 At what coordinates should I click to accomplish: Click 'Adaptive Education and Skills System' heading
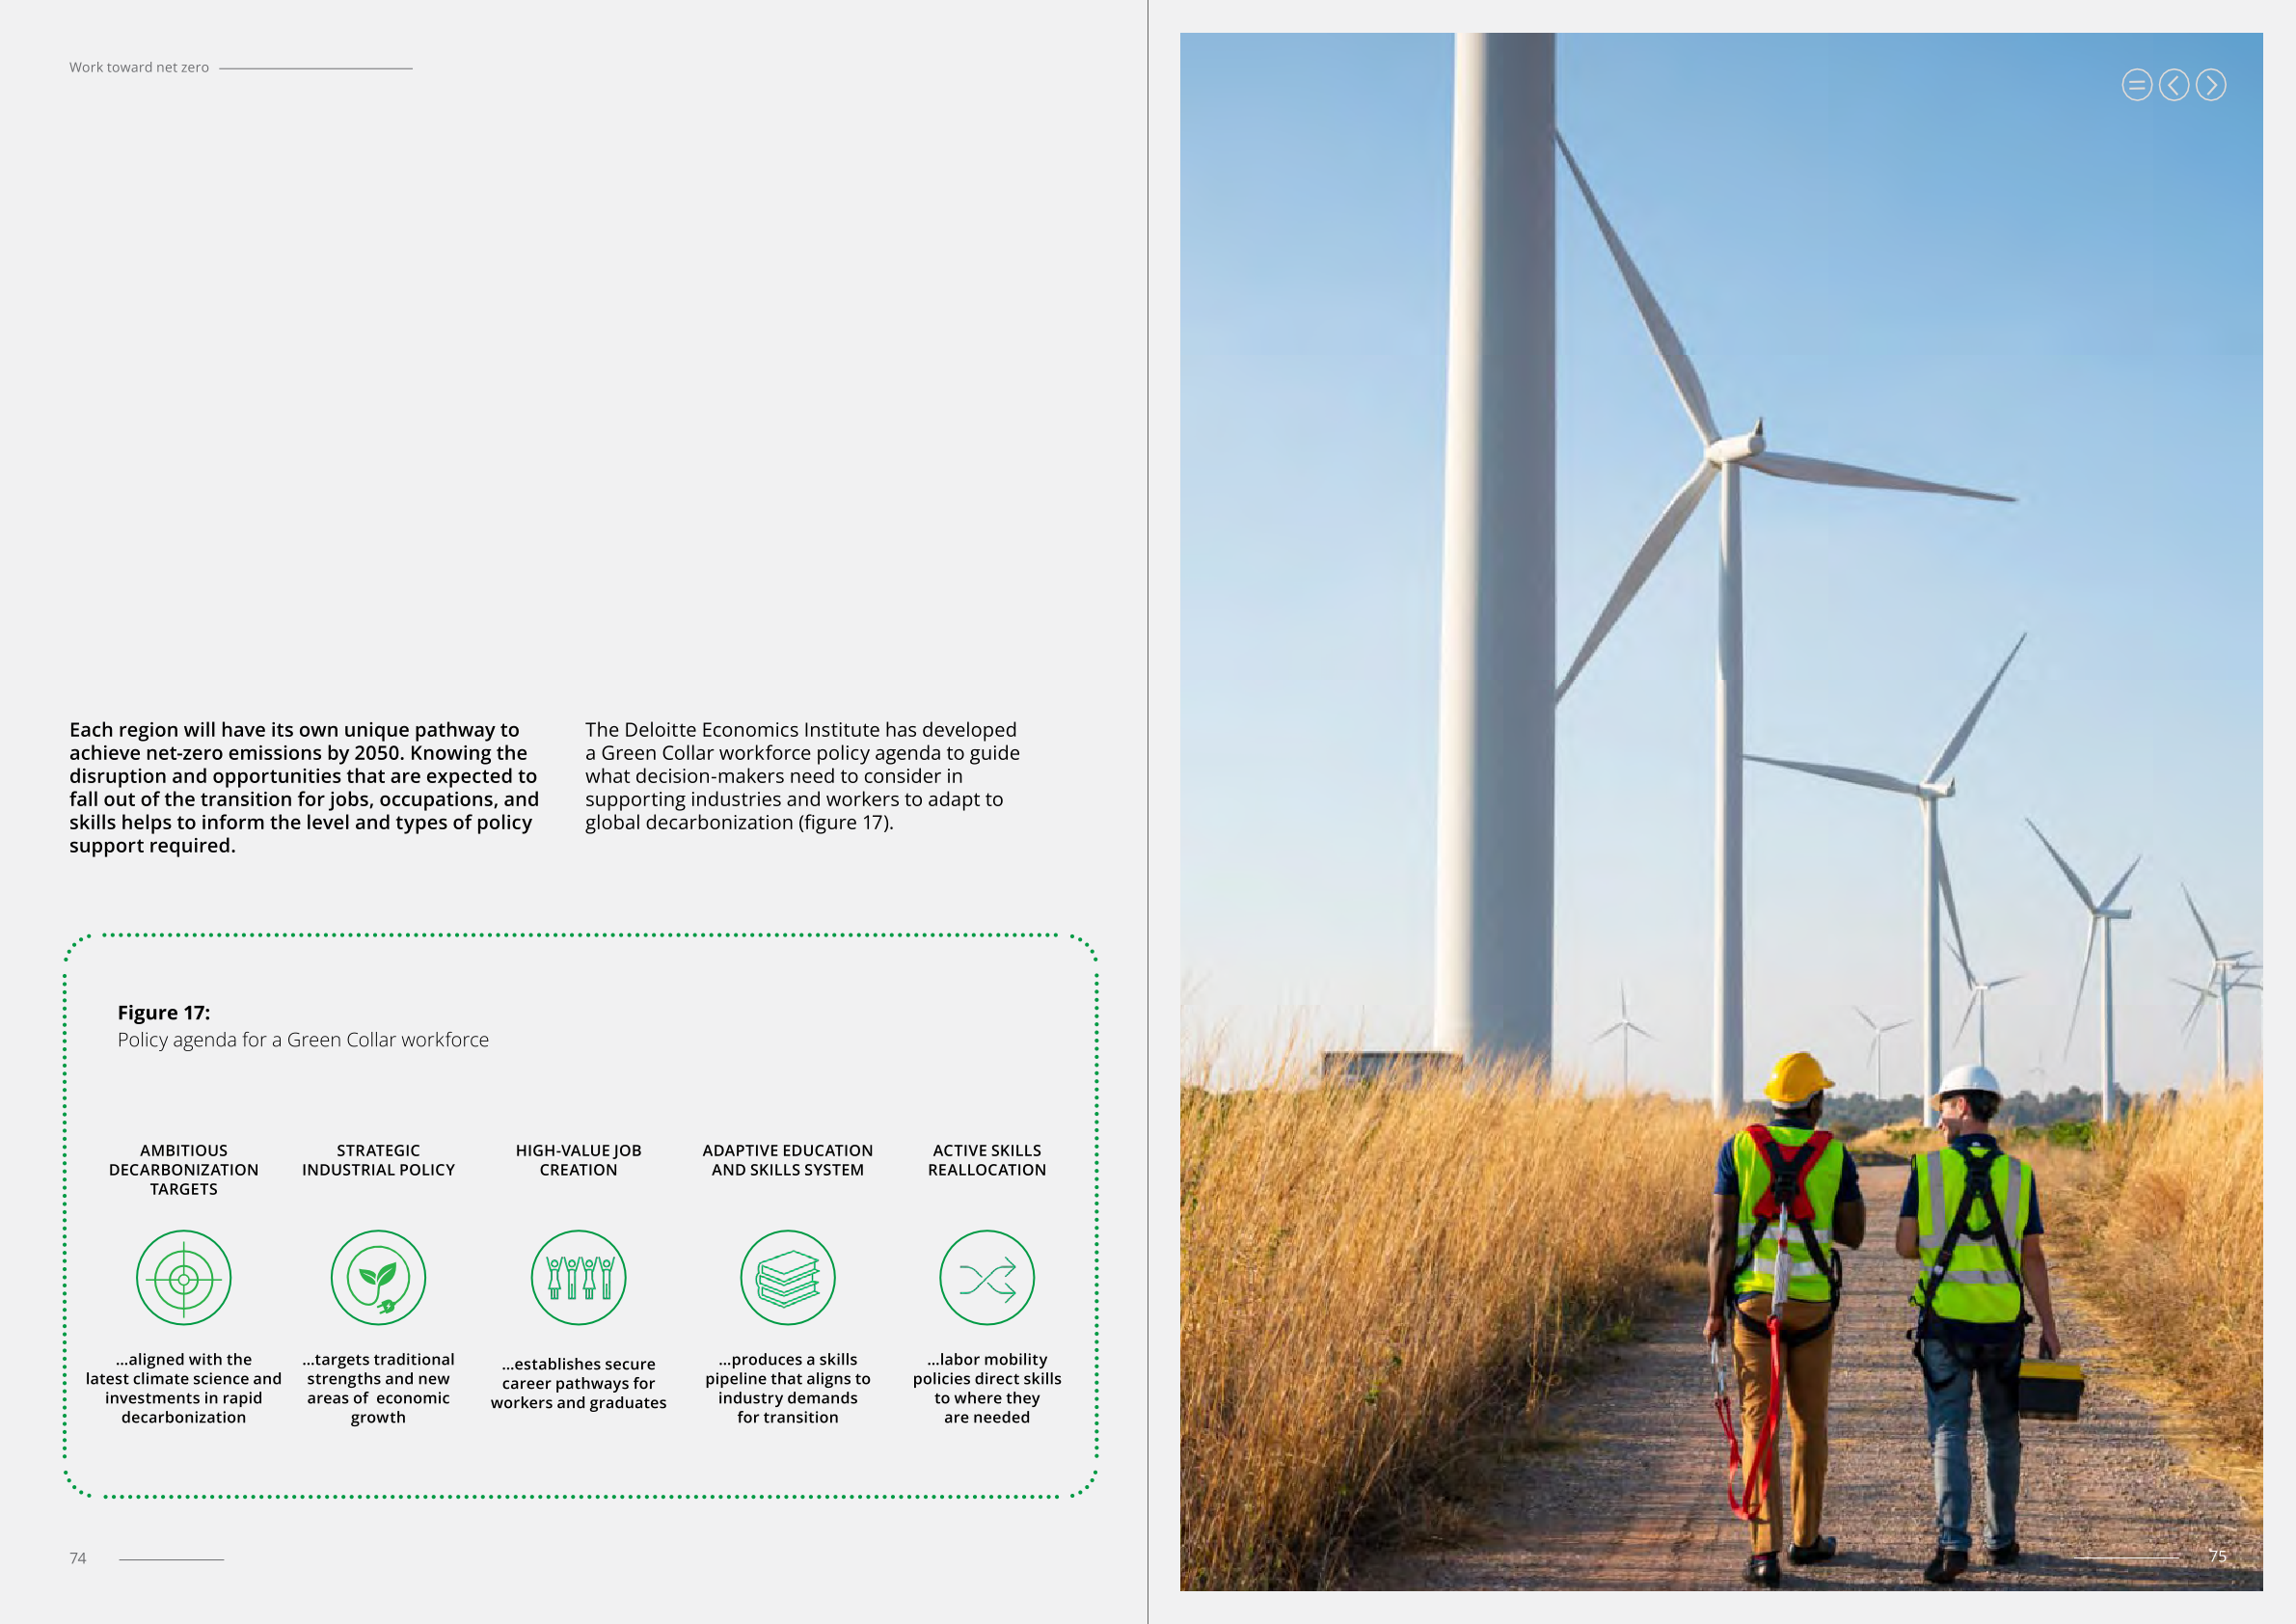click(x=787, y=1160)
